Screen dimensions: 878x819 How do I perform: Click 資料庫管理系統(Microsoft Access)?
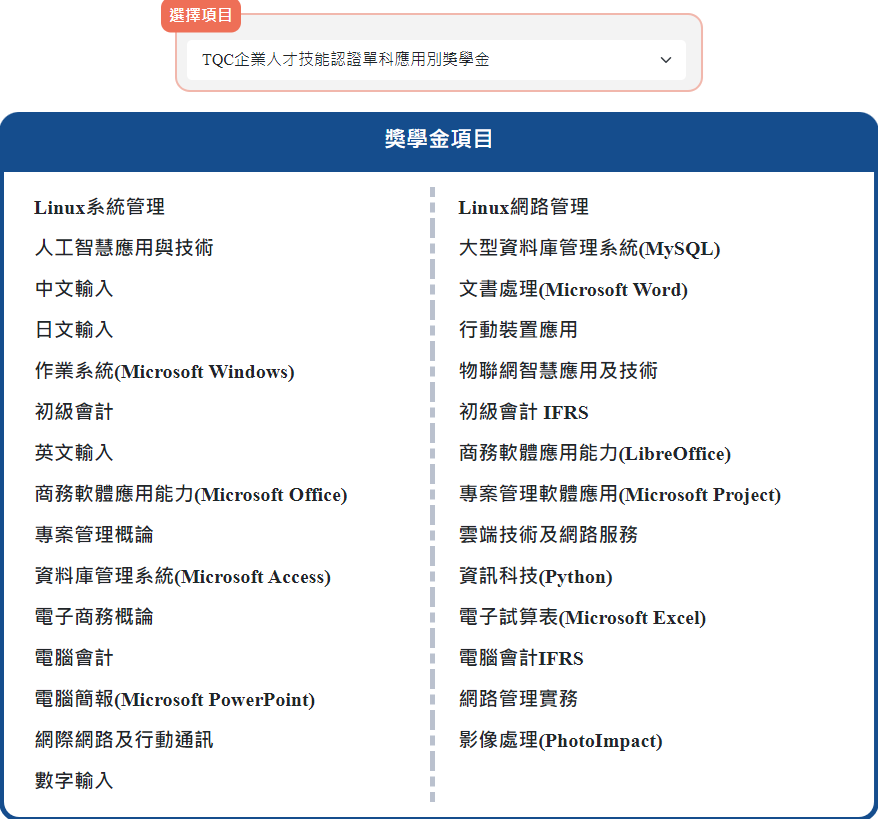[x=183, y=576]
